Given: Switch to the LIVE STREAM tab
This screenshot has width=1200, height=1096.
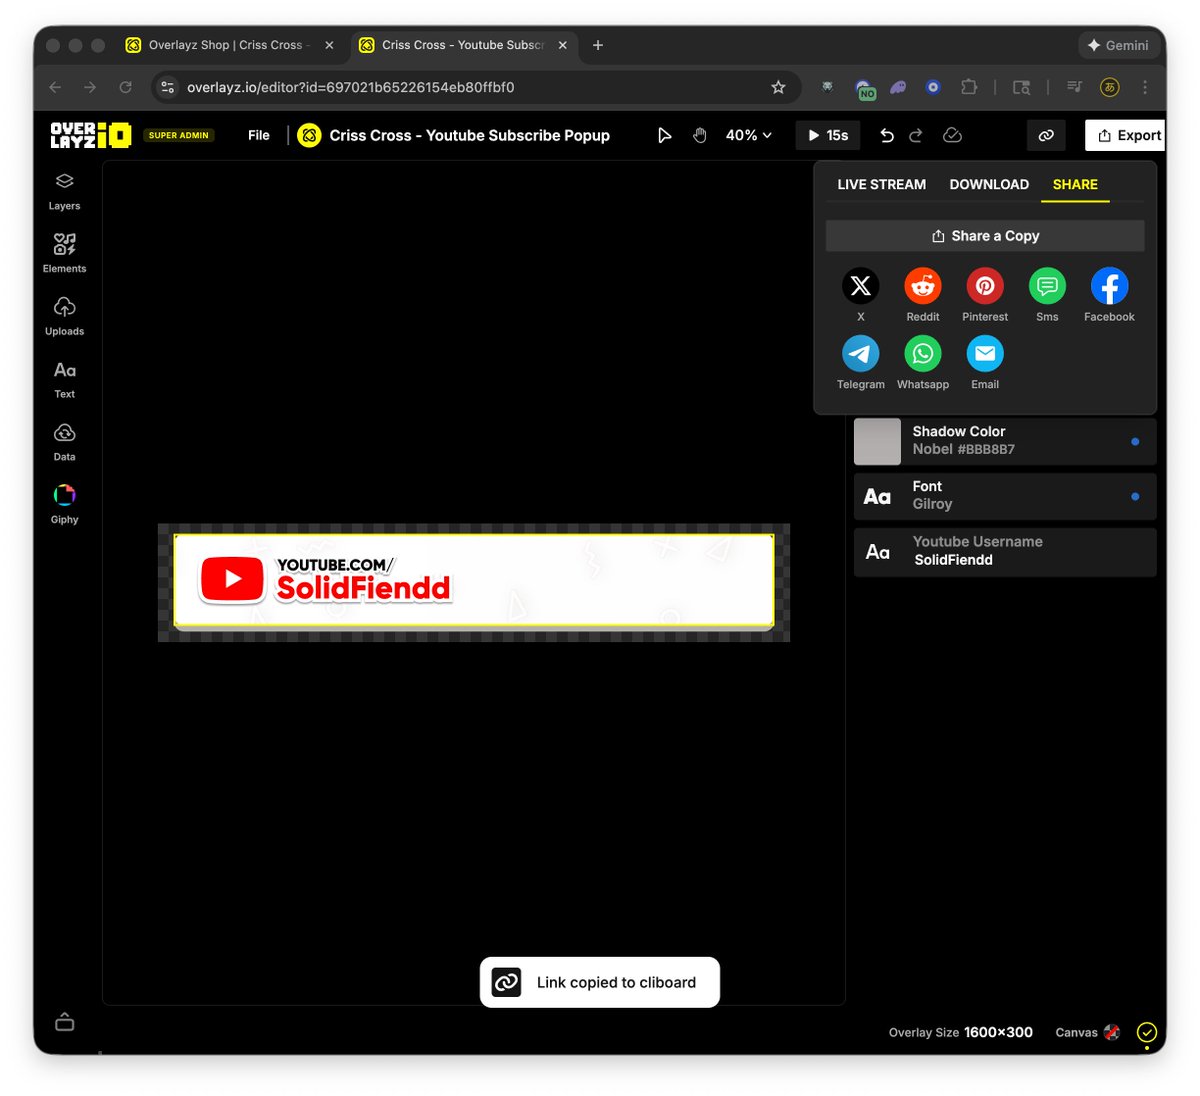Looking at the screenshot, I should (x=881, y=184).
